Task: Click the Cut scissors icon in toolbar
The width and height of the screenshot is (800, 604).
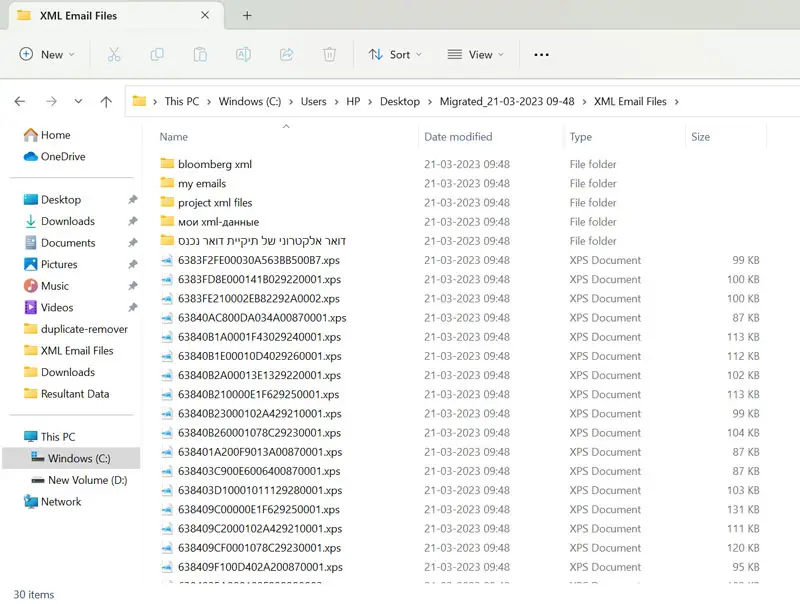Action: (x=114, y=55)
